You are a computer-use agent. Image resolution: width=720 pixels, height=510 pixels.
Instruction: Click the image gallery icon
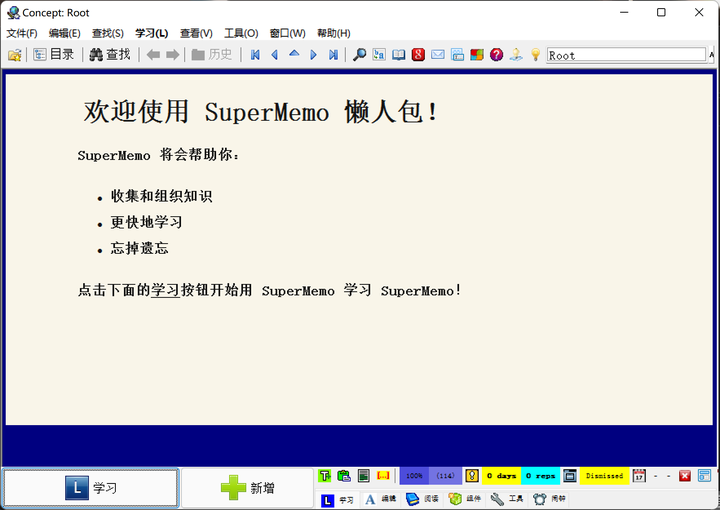click(x=457, y=55)
